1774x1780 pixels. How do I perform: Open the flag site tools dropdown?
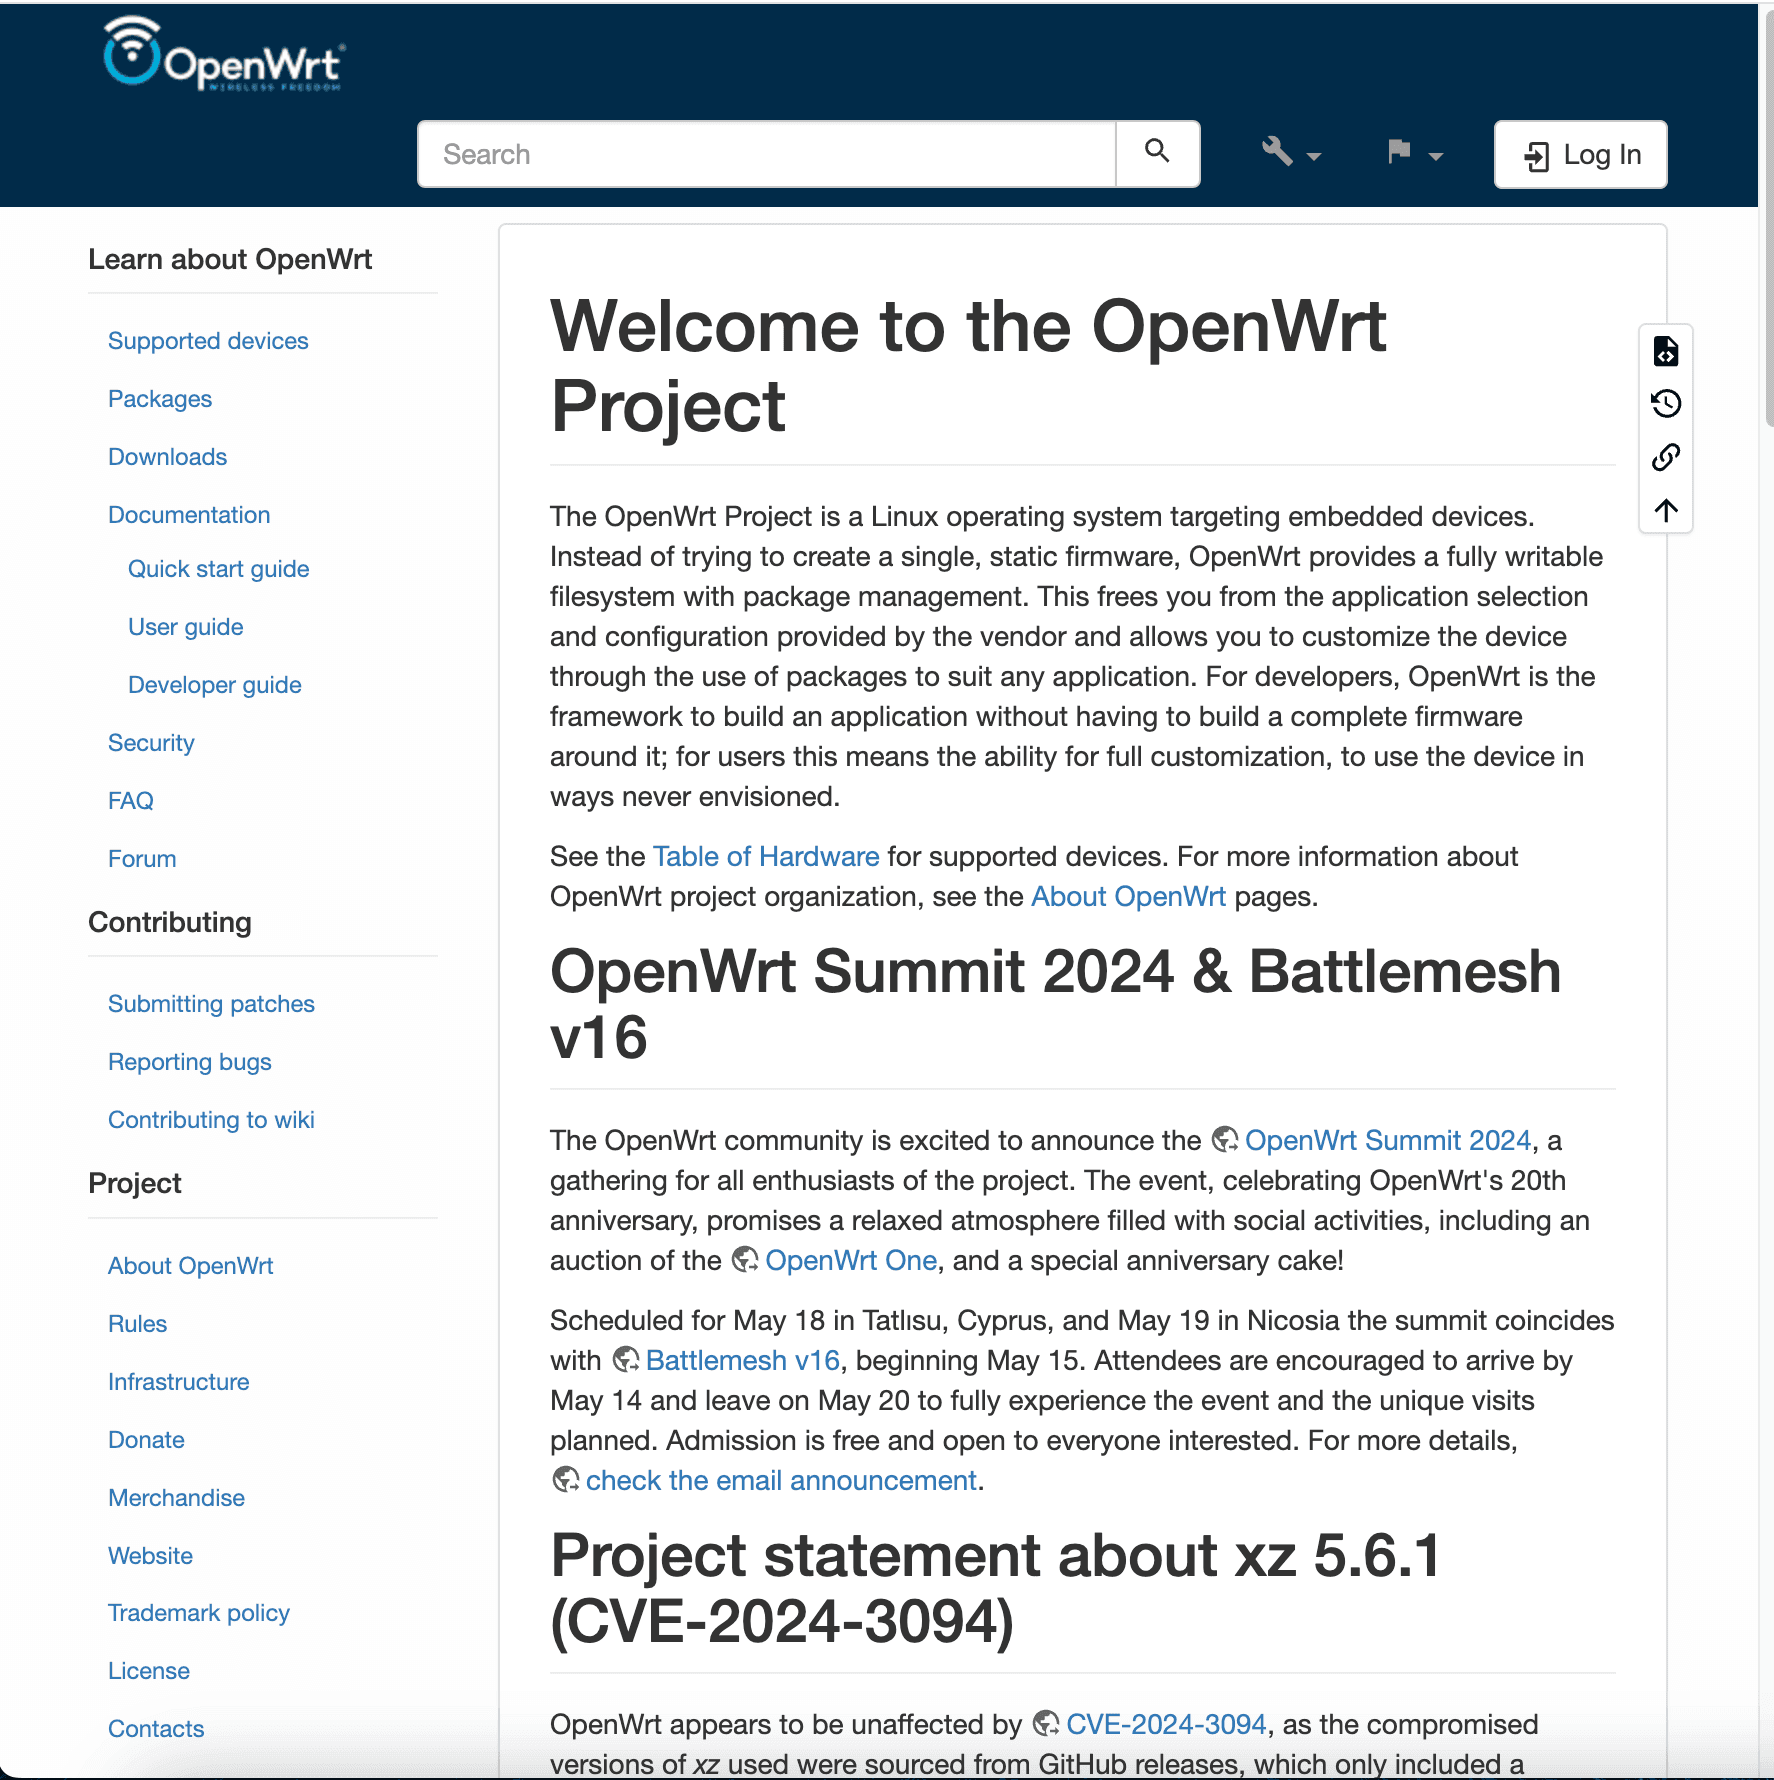[x=1415, y=153]
